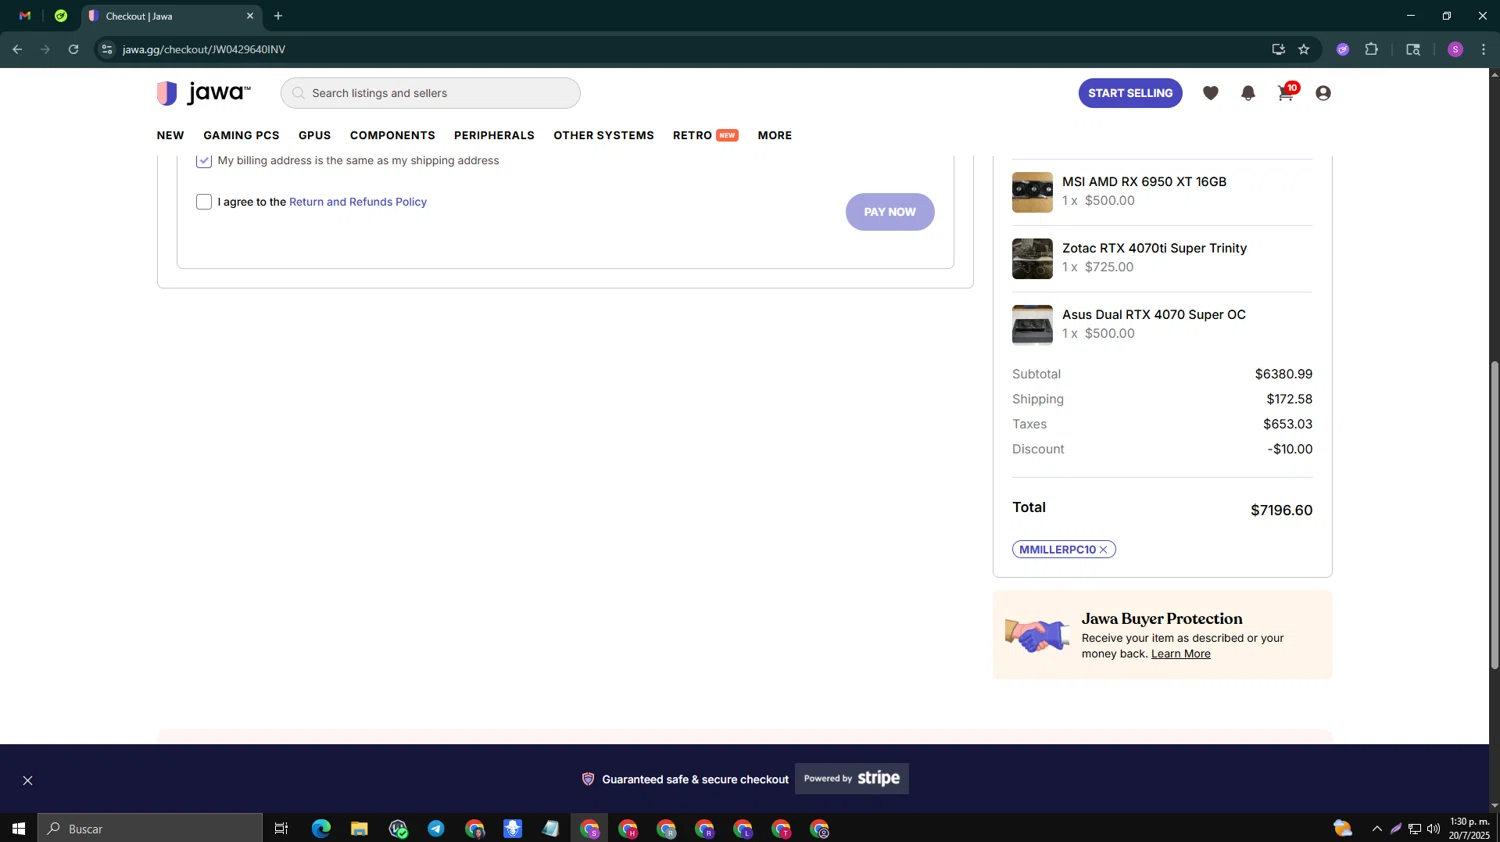Reload the checkout page

click(73, 49)
